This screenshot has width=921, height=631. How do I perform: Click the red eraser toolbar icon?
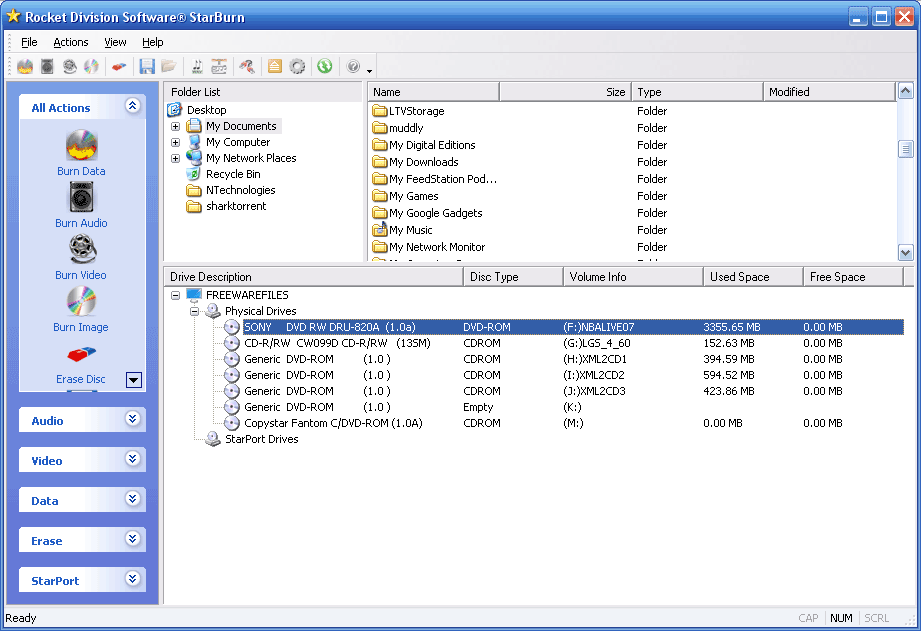pyautogui.click(x=119, y=66)
